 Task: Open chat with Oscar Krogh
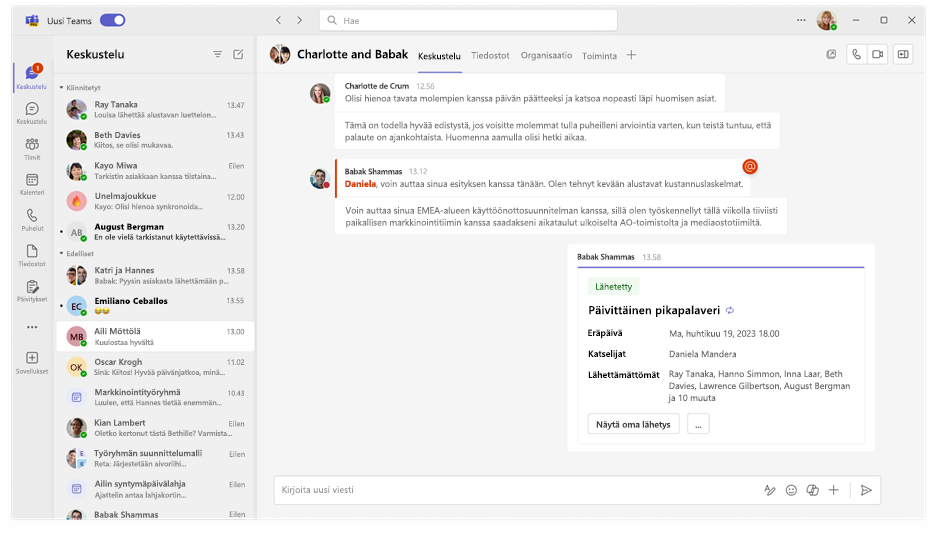pos(155,367)
